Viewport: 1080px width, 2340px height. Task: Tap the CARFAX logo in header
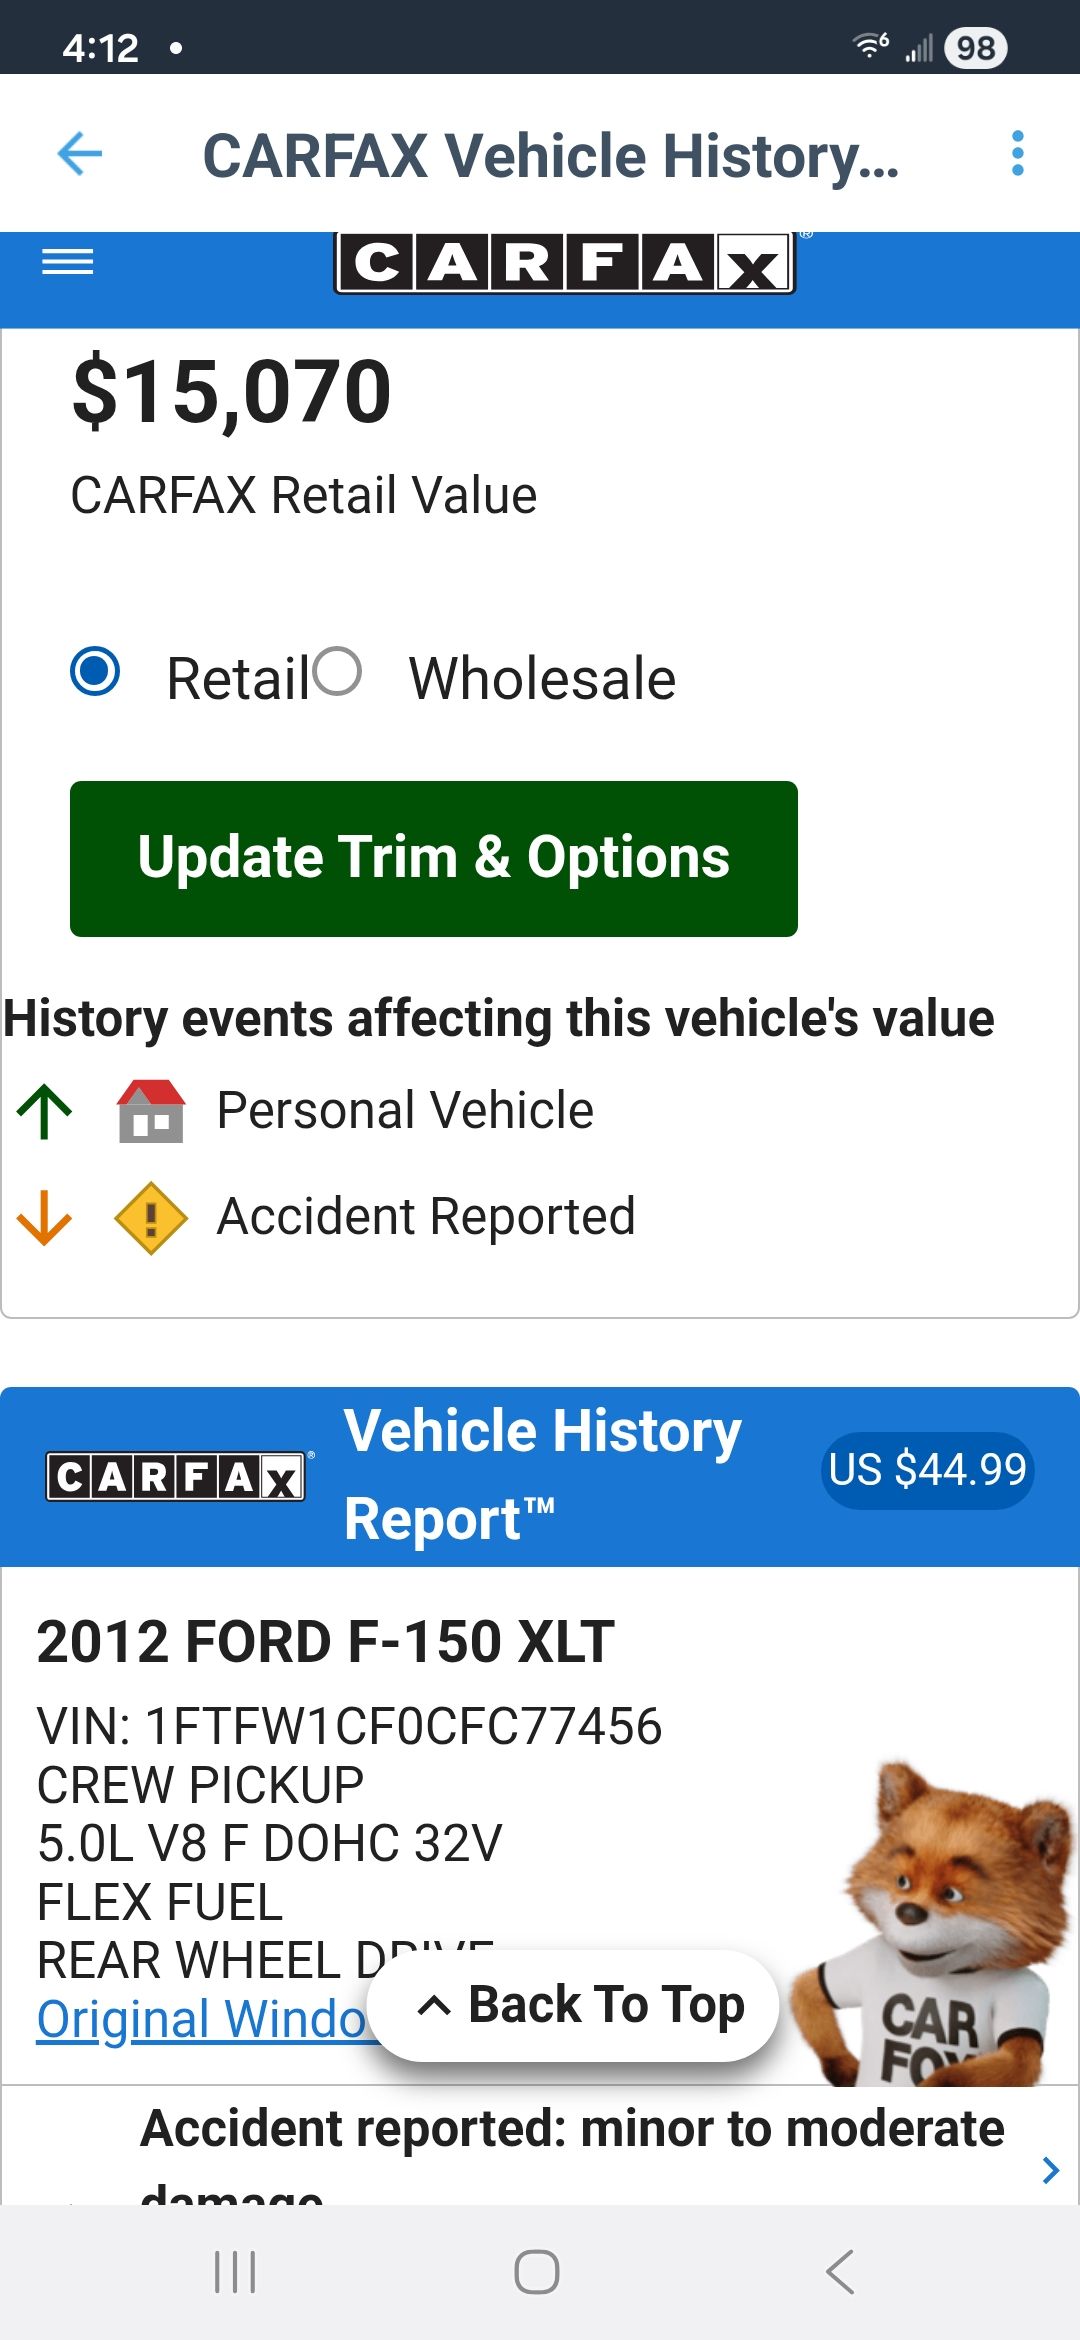[x=564, y=263]
